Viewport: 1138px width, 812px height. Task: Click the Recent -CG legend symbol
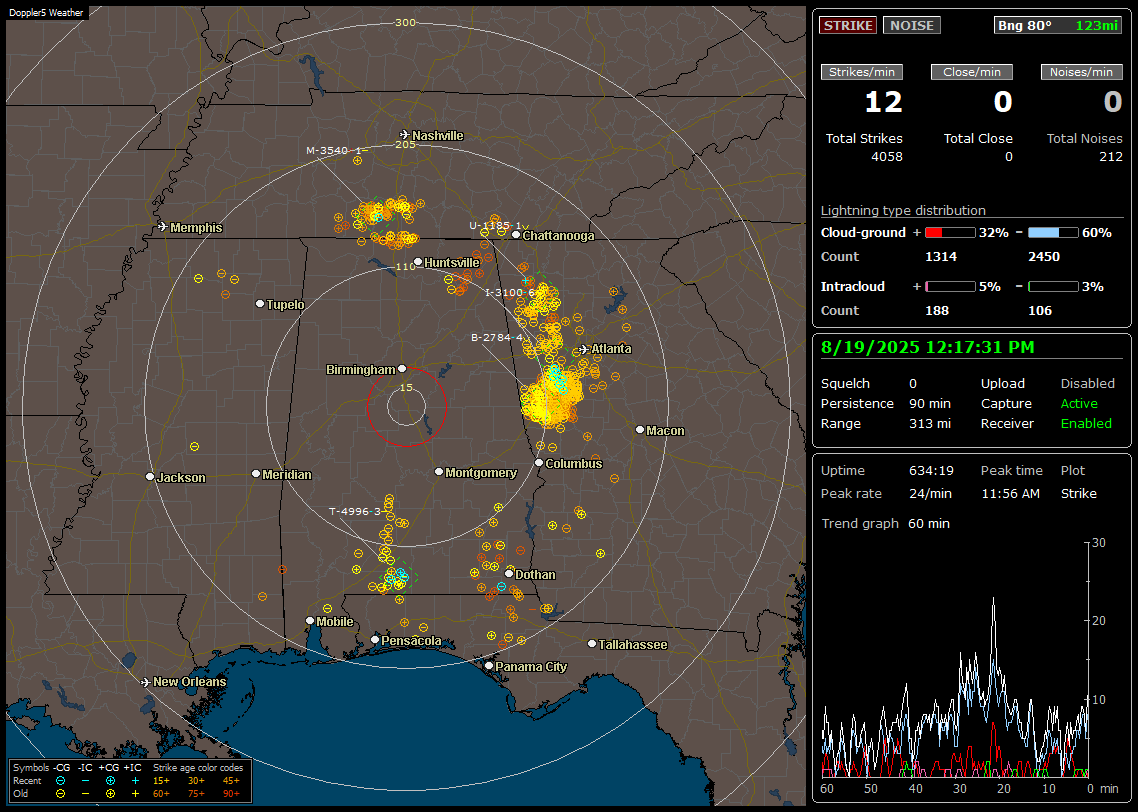60,781
